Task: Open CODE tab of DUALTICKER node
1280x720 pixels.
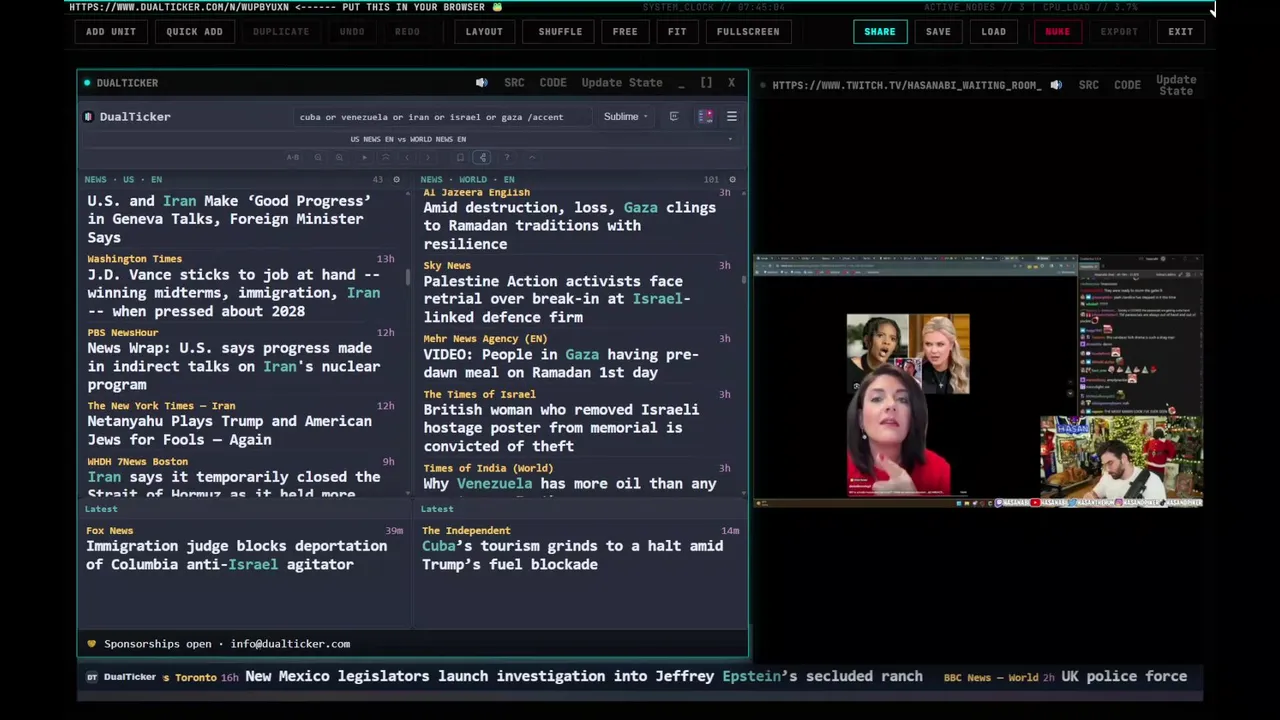Action: pos(553,83)
